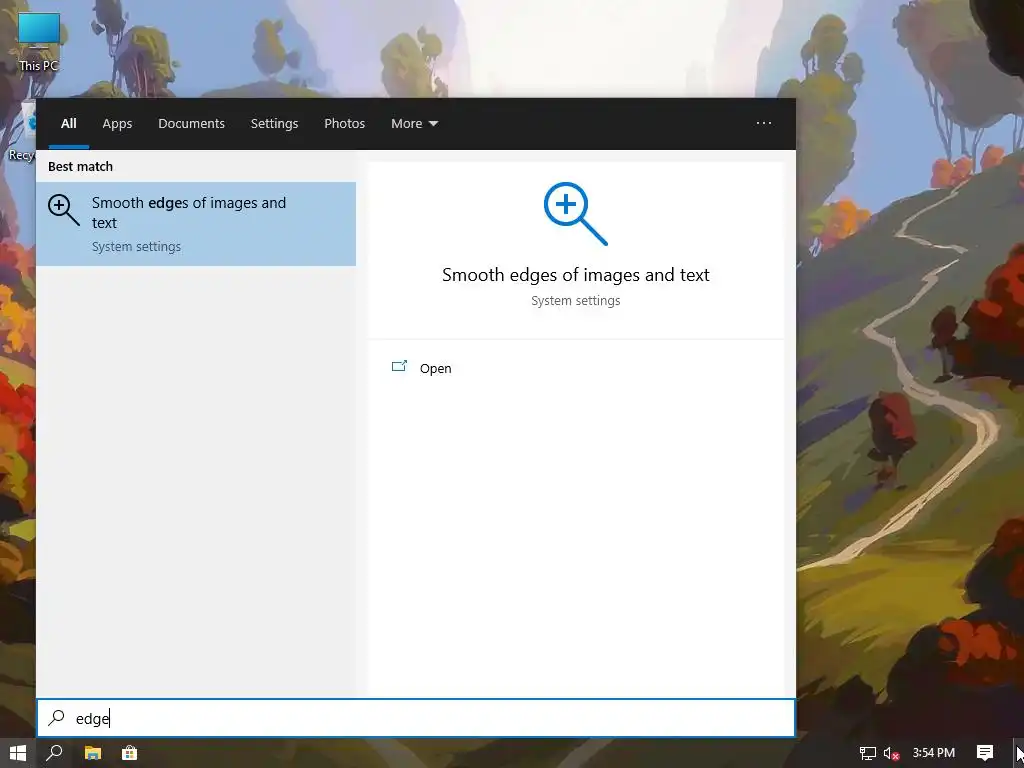1024x768 pixels.
Task: Filter results by the Settings tab
Action: (x=274, y=123)
